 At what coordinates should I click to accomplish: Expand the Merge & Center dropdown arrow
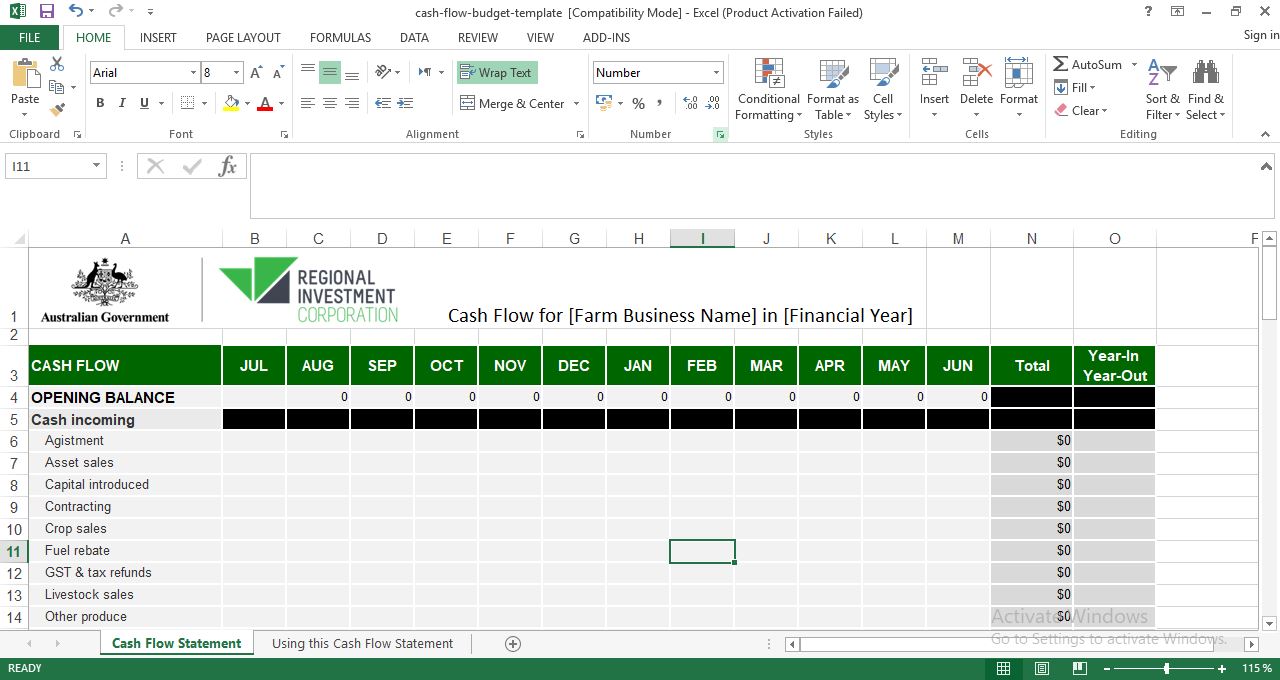click(x=575, y=103)
